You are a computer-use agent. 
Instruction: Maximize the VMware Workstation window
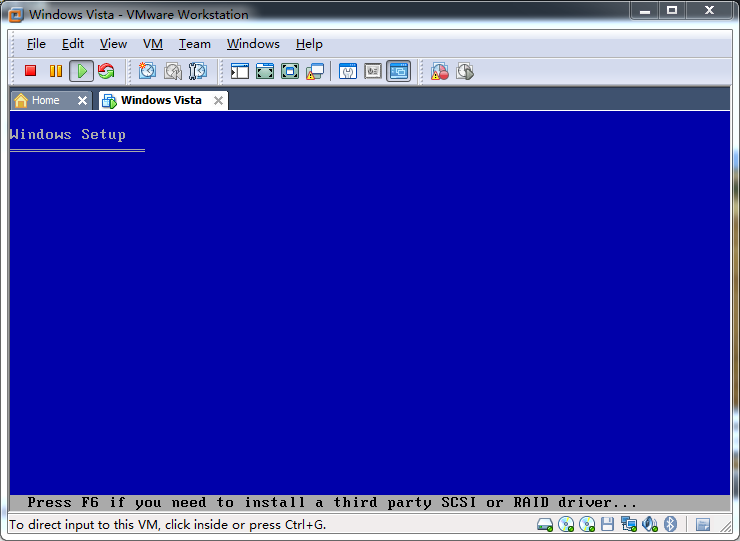(x=672, y=10)
